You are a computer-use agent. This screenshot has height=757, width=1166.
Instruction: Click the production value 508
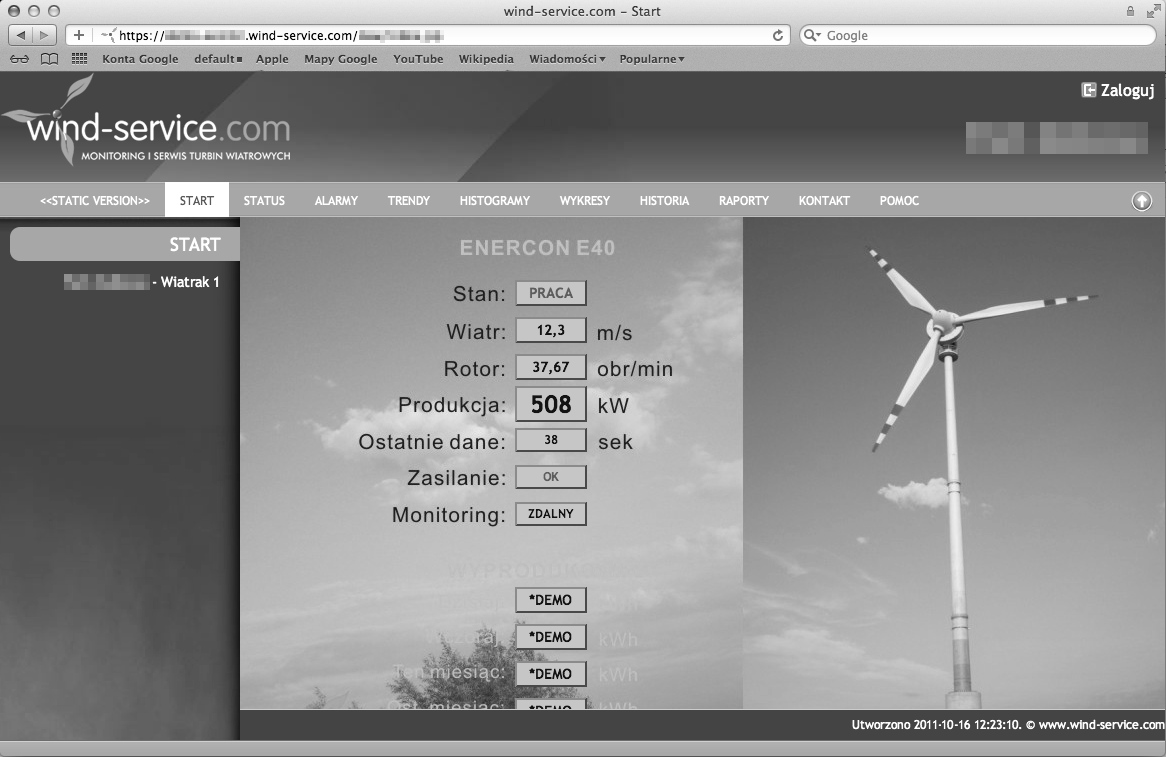pyautogui.click(x=551, y=404)
